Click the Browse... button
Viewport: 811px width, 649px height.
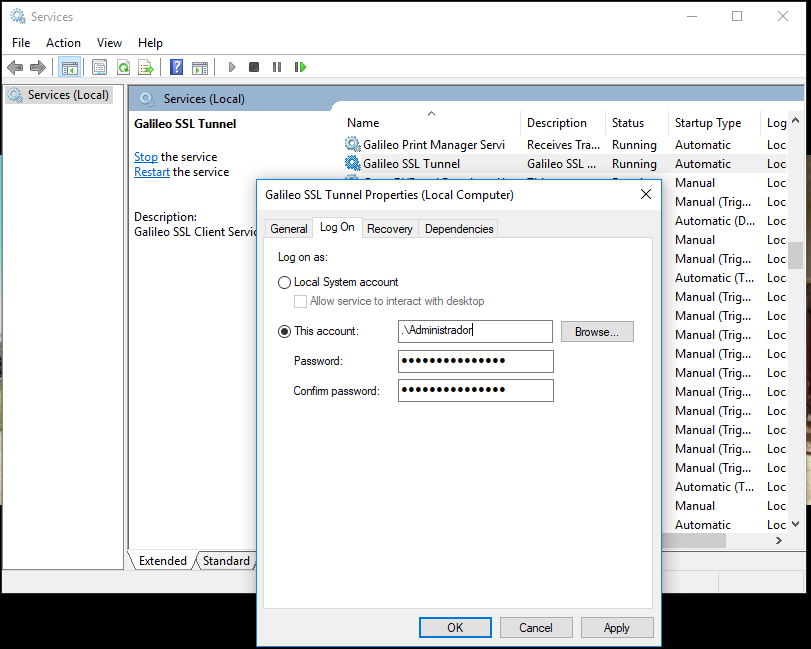click(x=597, y=332)
